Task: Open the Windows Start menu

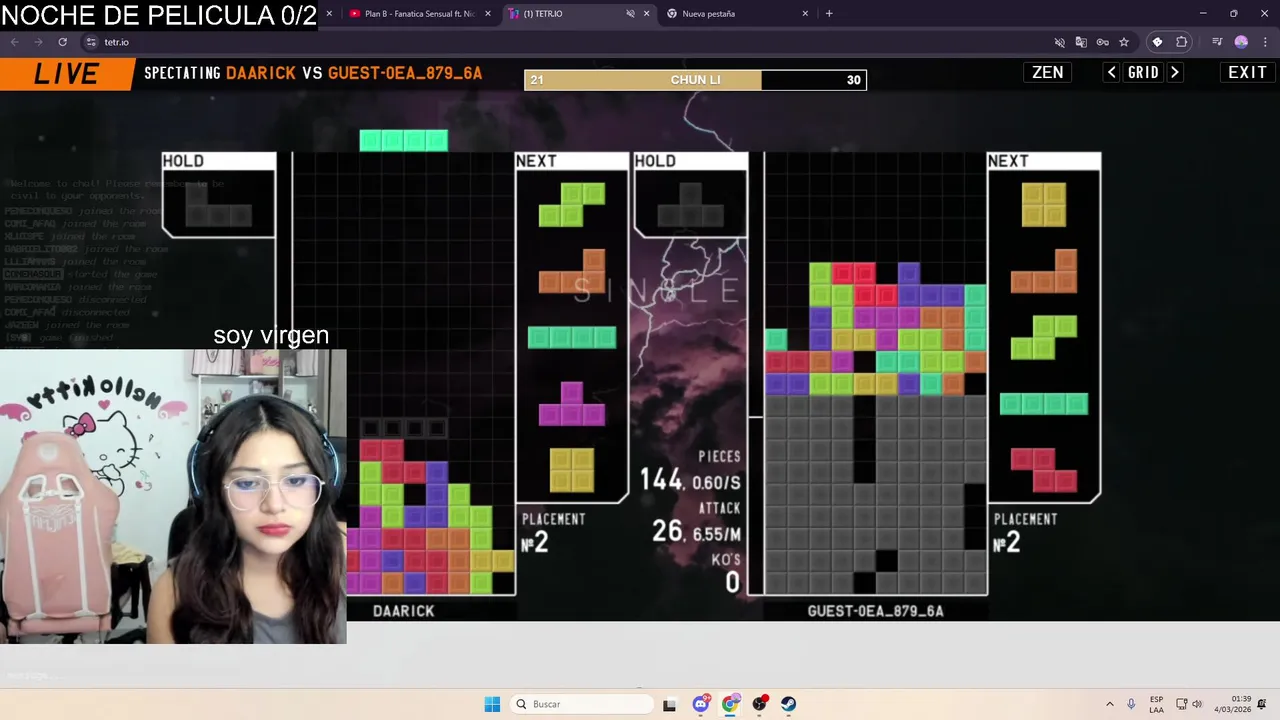Action: tap(492, 704)
